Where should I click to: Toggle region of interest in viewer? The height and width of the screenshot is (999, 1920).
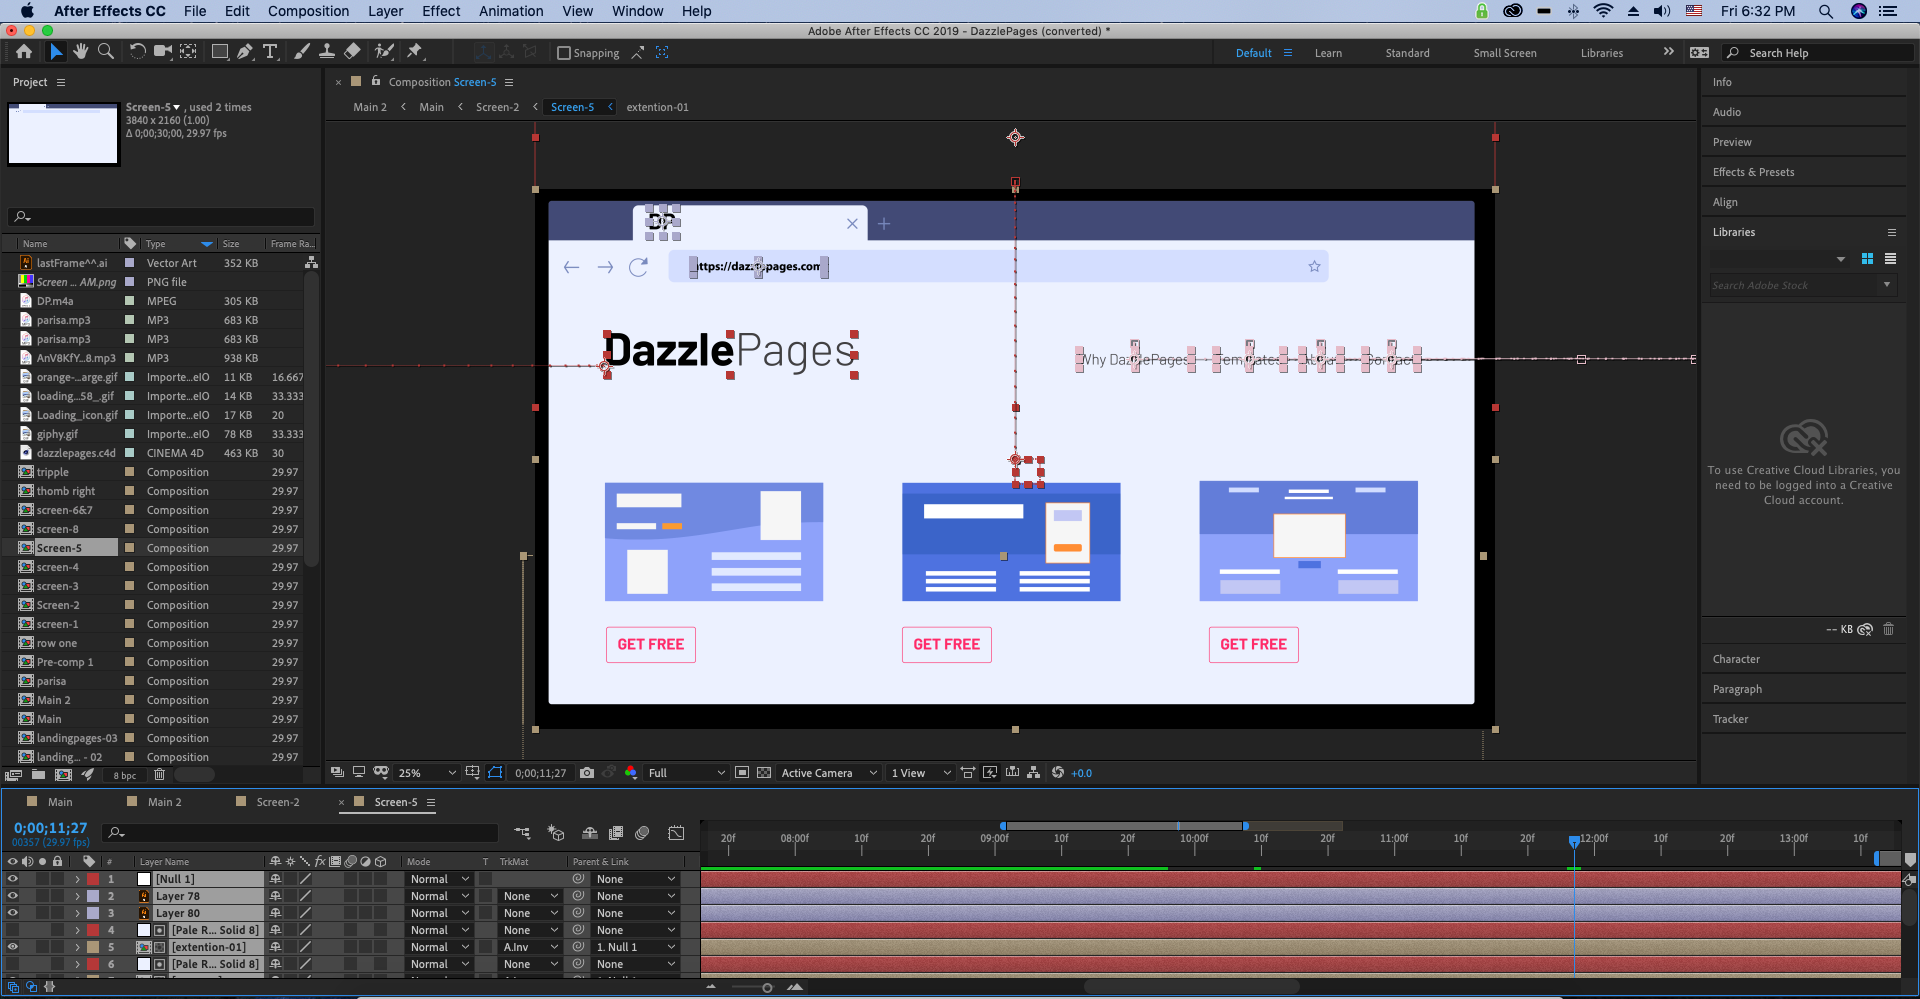point(742,773)
